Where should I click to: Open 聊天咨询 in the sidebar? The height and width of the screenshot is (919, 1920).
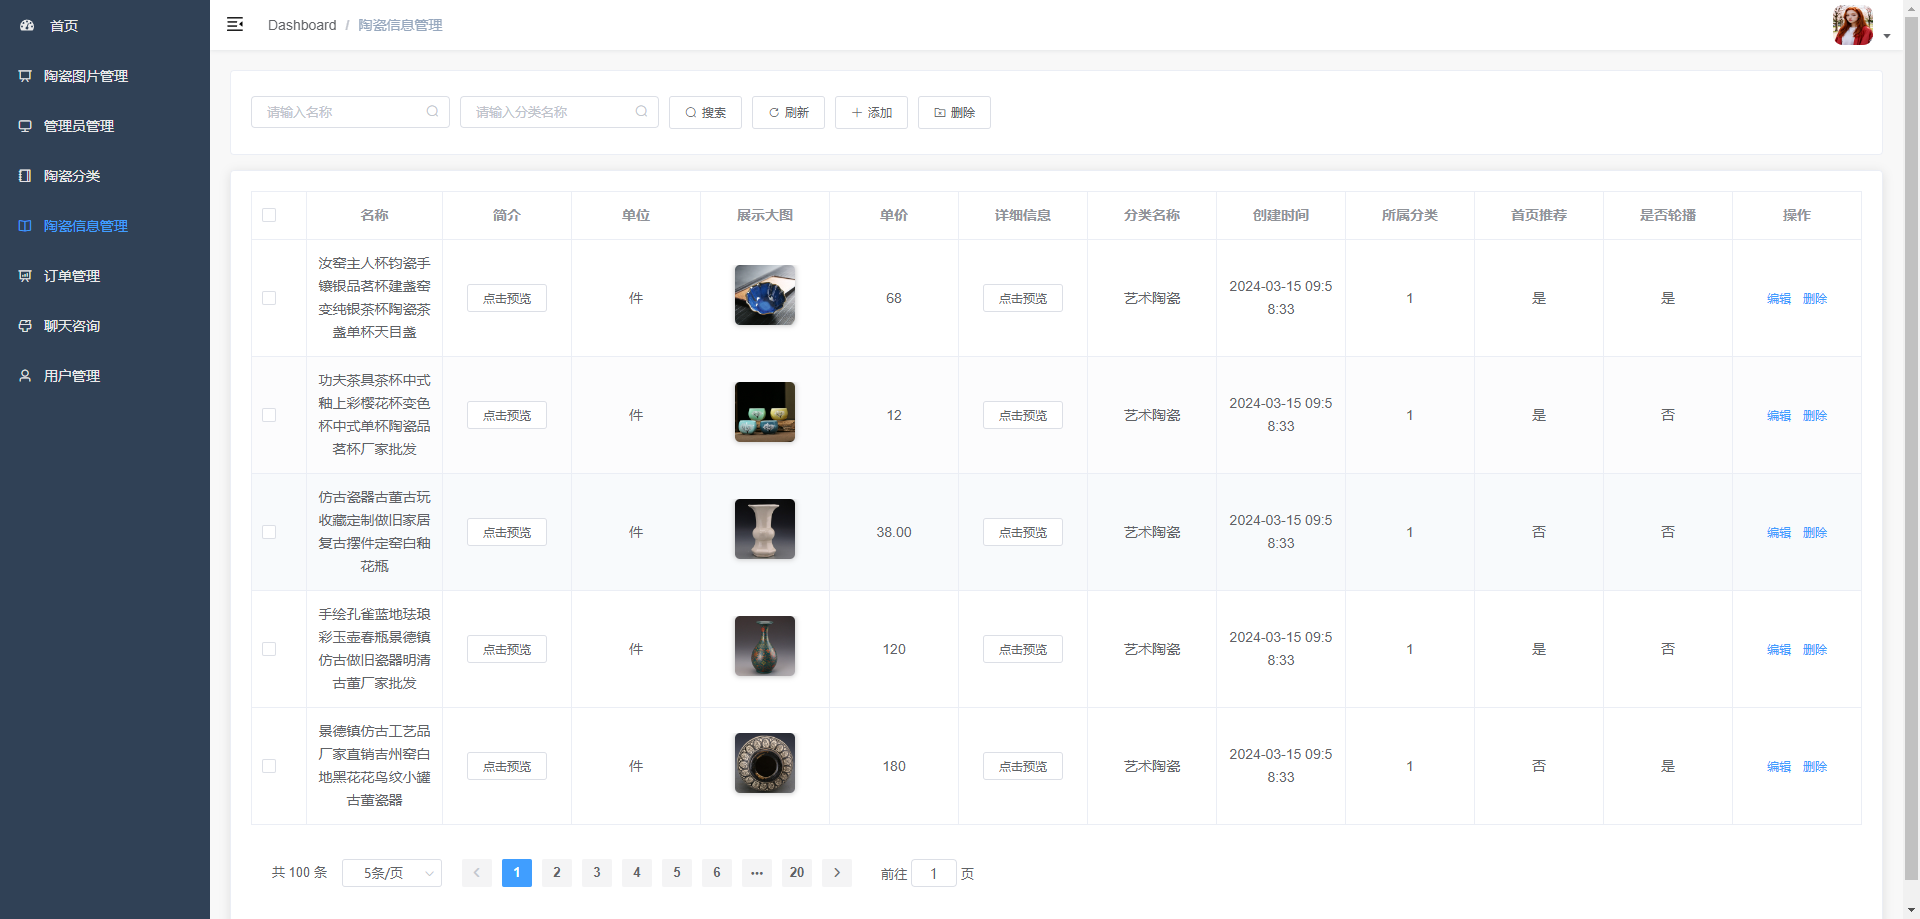[72, 326]
